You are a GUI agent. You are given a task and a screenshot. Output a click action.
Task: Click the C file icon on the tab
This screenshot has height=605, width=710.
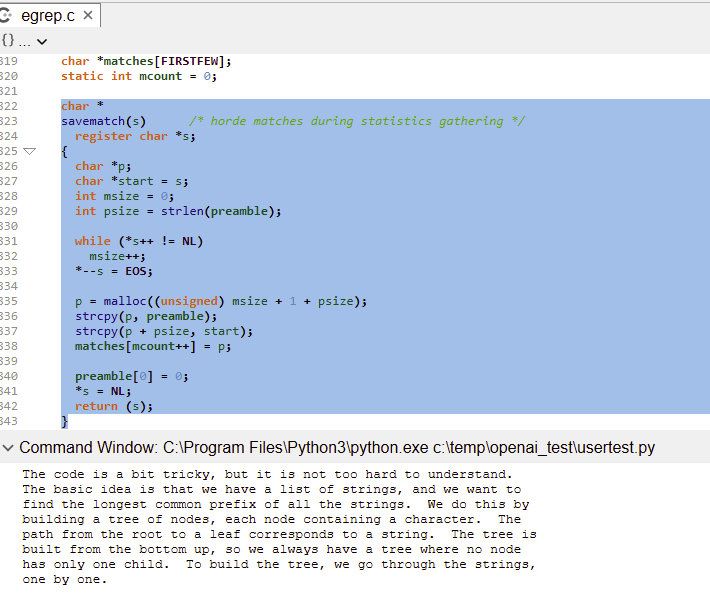[7, 16]
